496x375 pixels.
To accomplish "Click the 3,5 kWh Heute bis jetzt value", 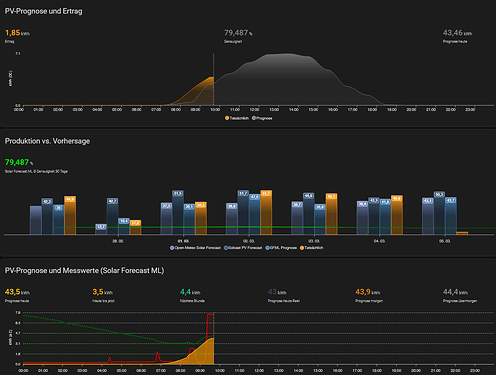I will pos(103,292).
